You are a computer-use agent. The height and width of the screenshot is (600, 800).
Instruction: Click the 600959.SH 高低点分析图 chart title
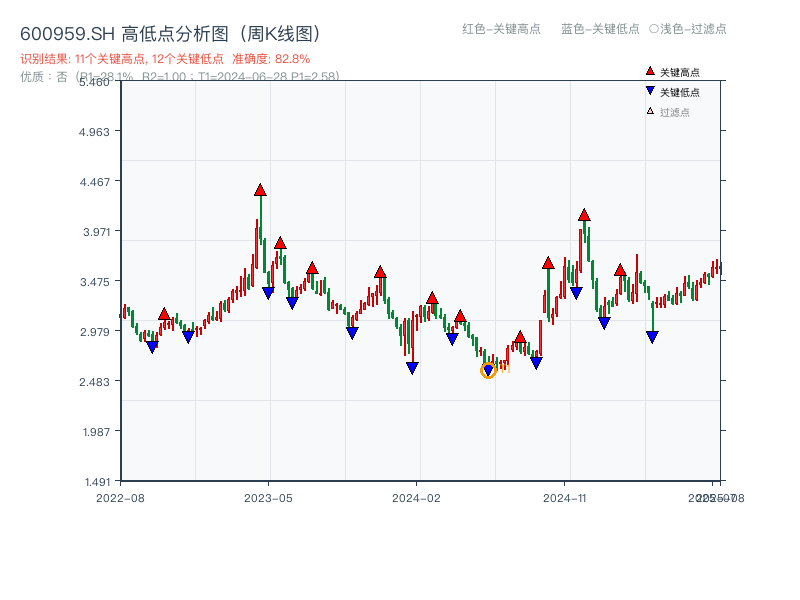171,34
